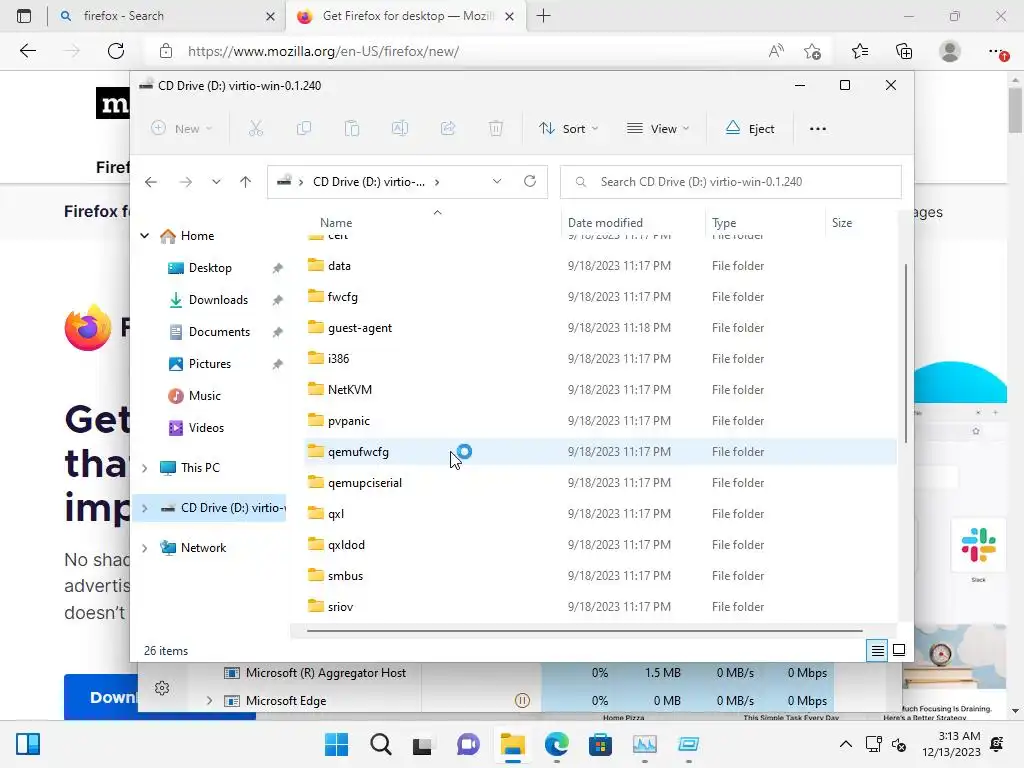Sort by the Size column header

point(842,223)
